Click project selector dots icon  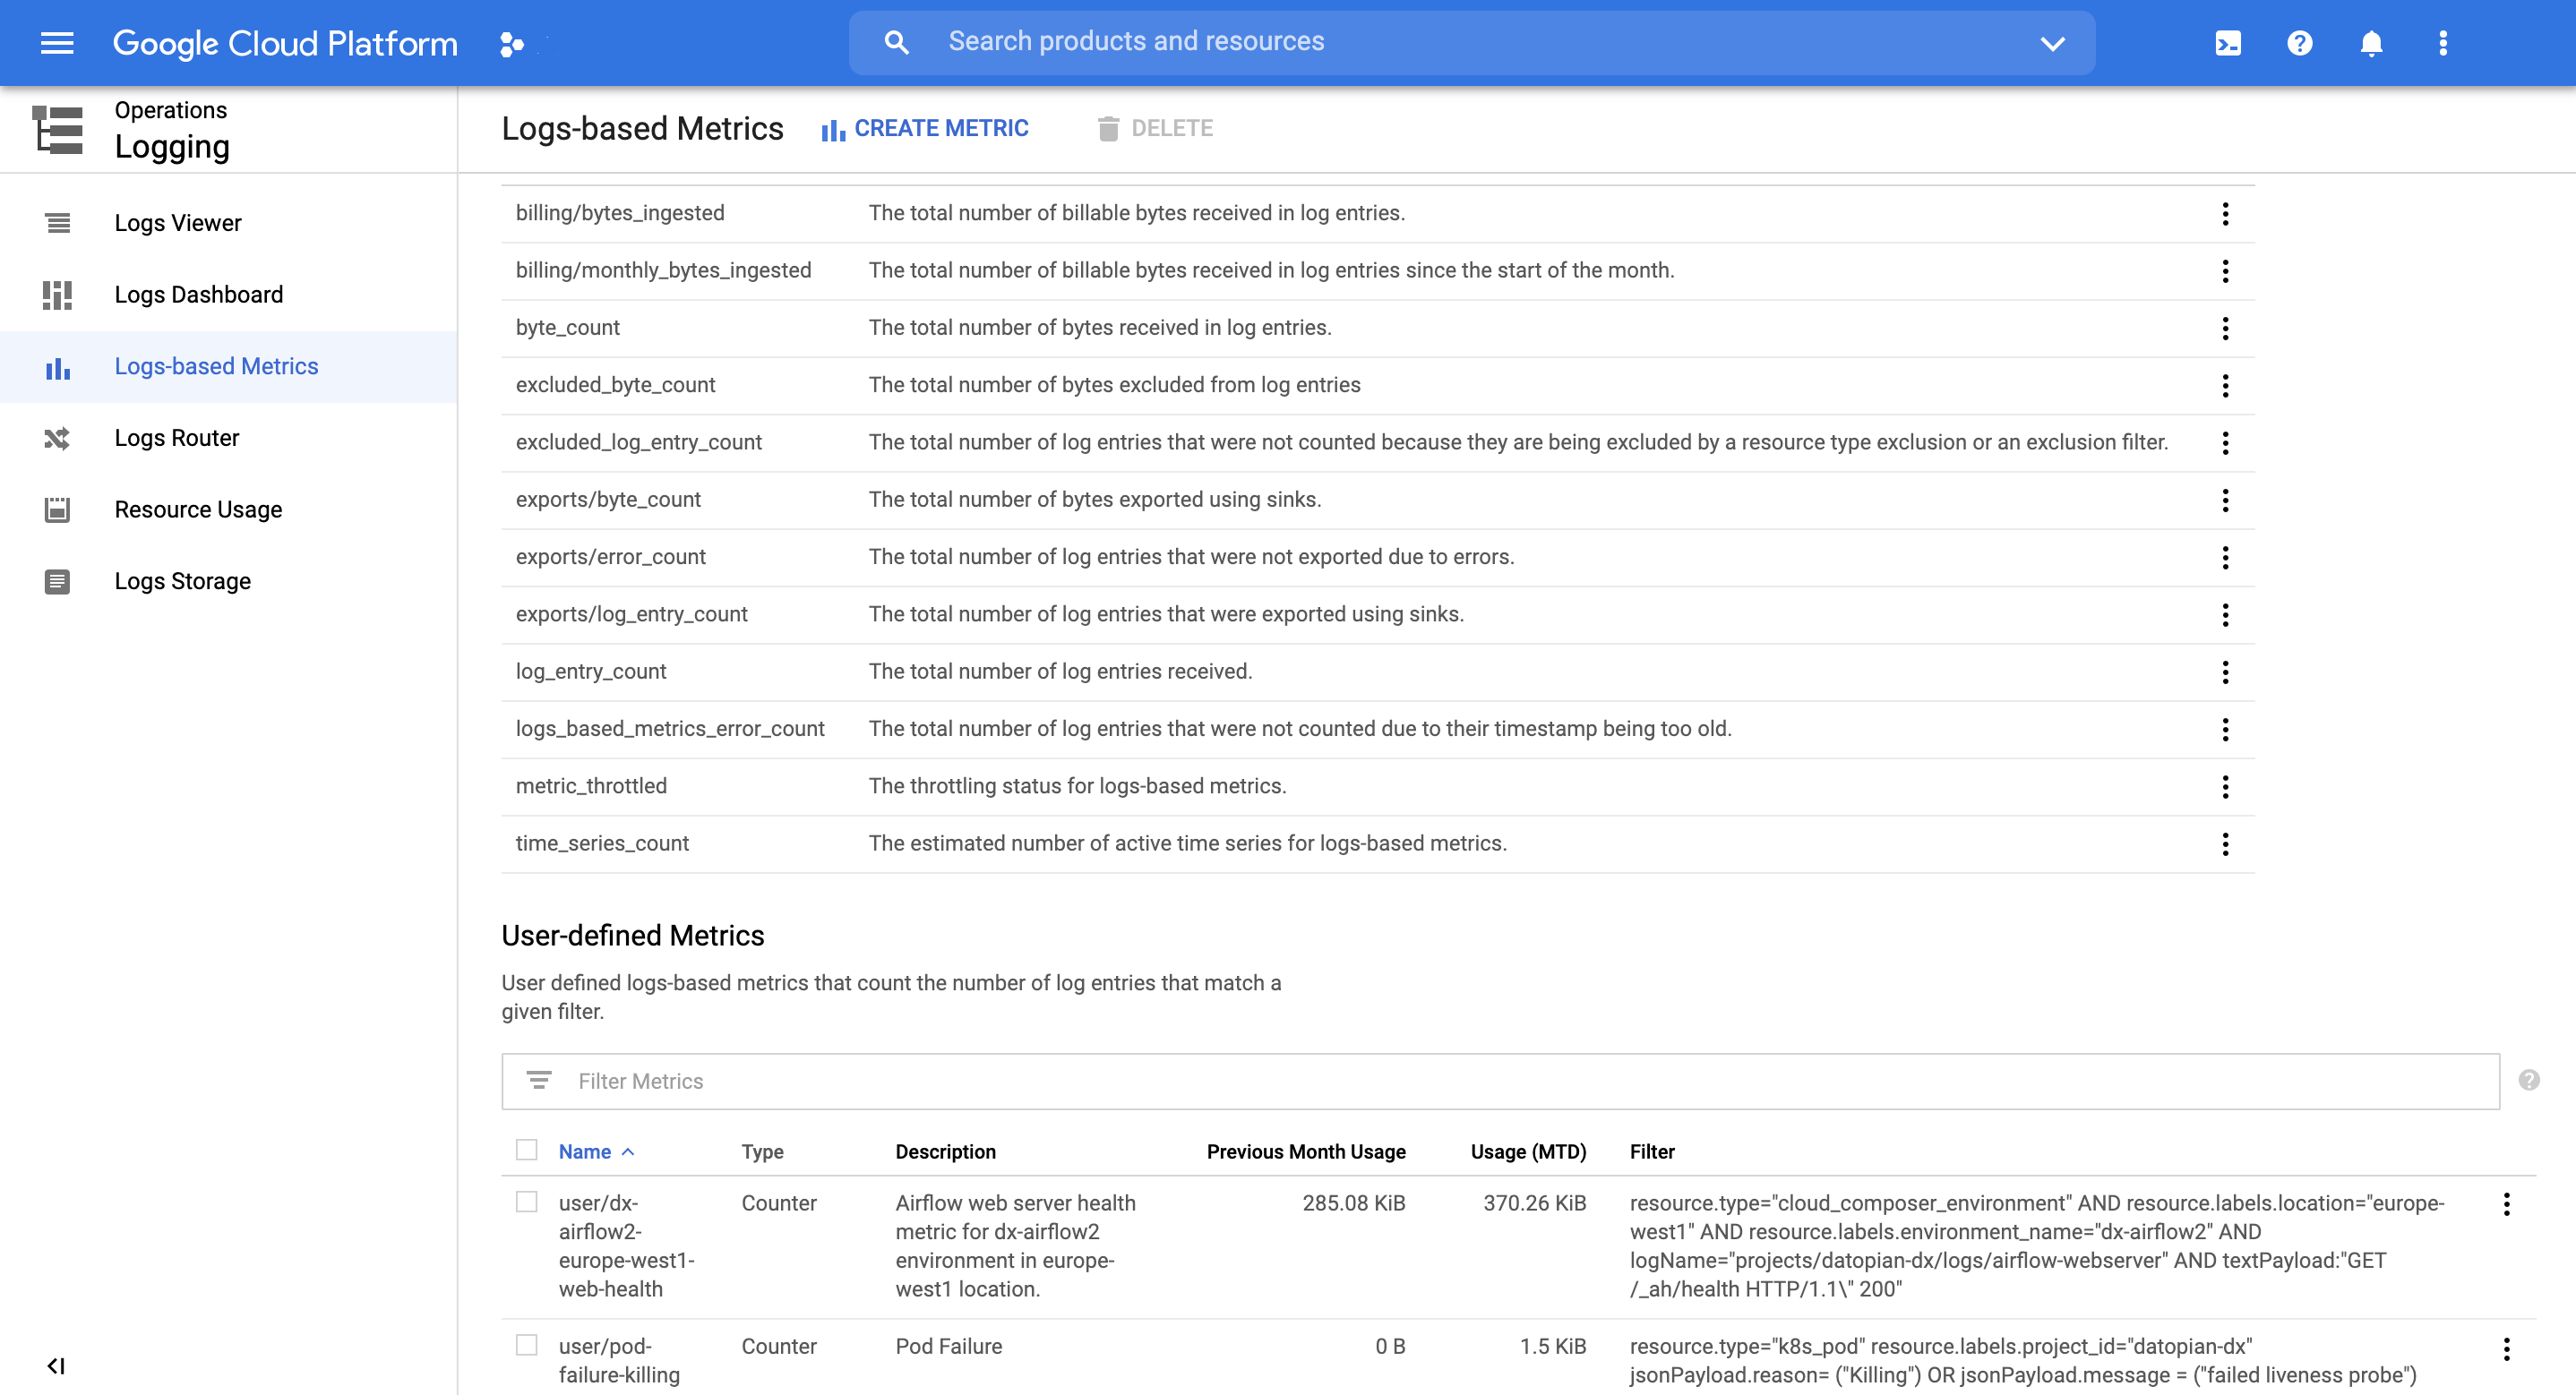512,44
